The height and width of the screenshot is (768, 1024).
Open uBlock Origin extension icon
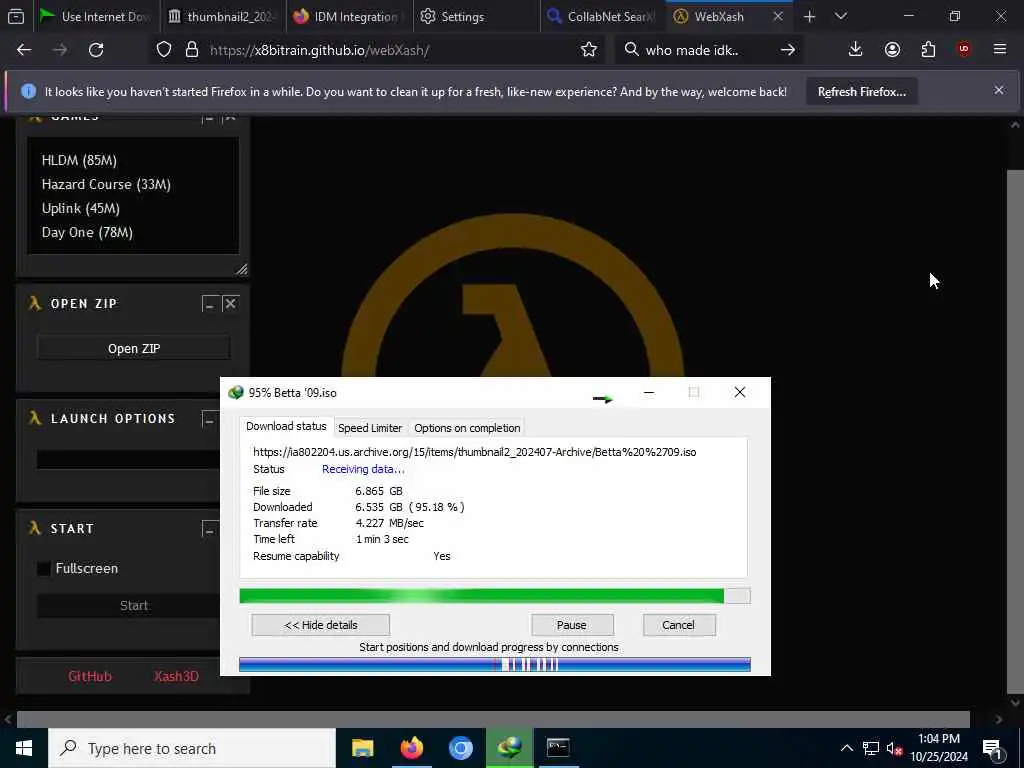point(964,50)
